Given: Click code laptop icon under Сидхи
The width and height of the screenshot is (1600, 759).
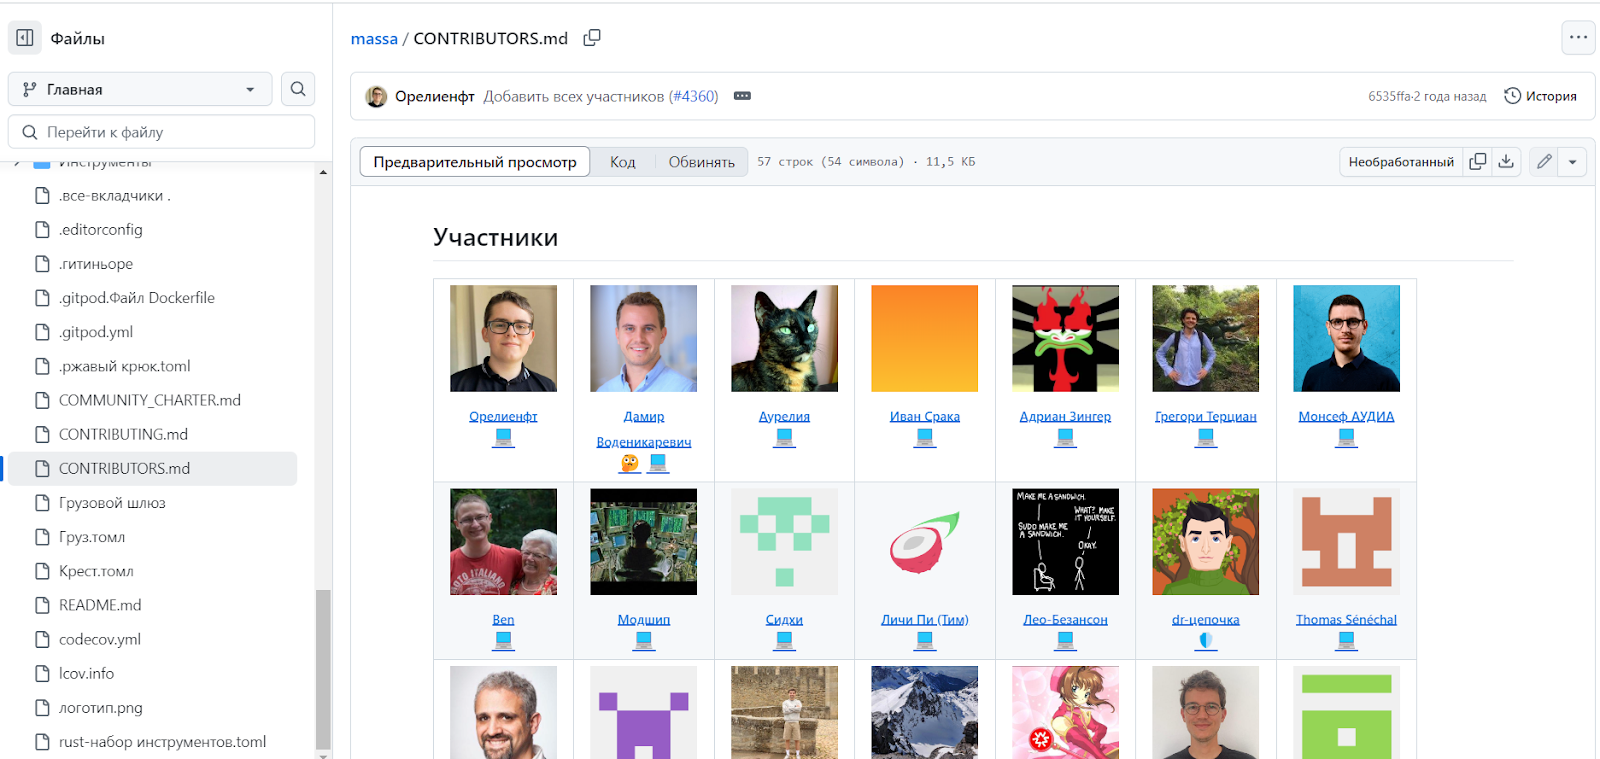Looking at the screenshot, I should coord(784,640).
